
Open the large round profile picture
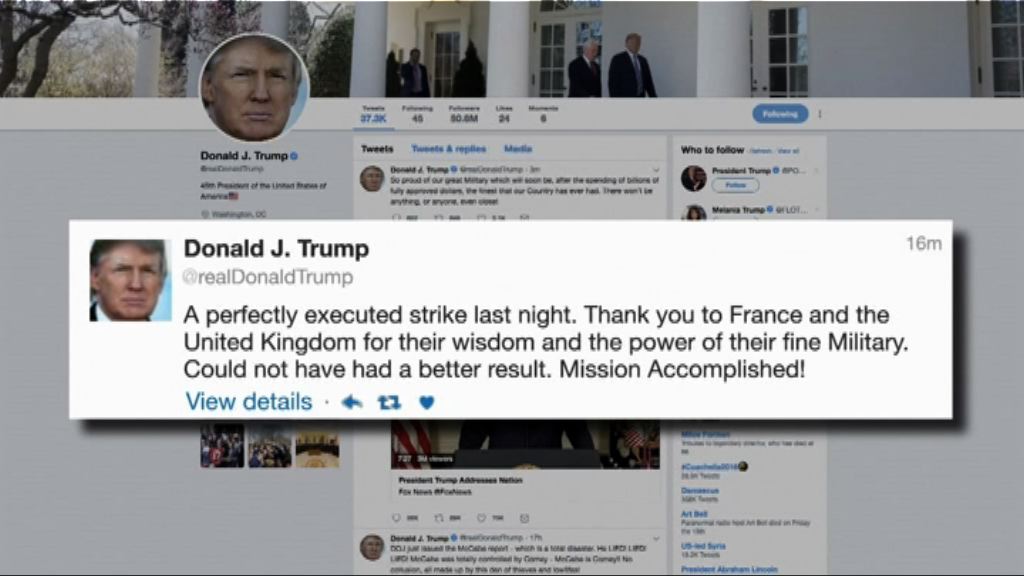coord(254,88)
